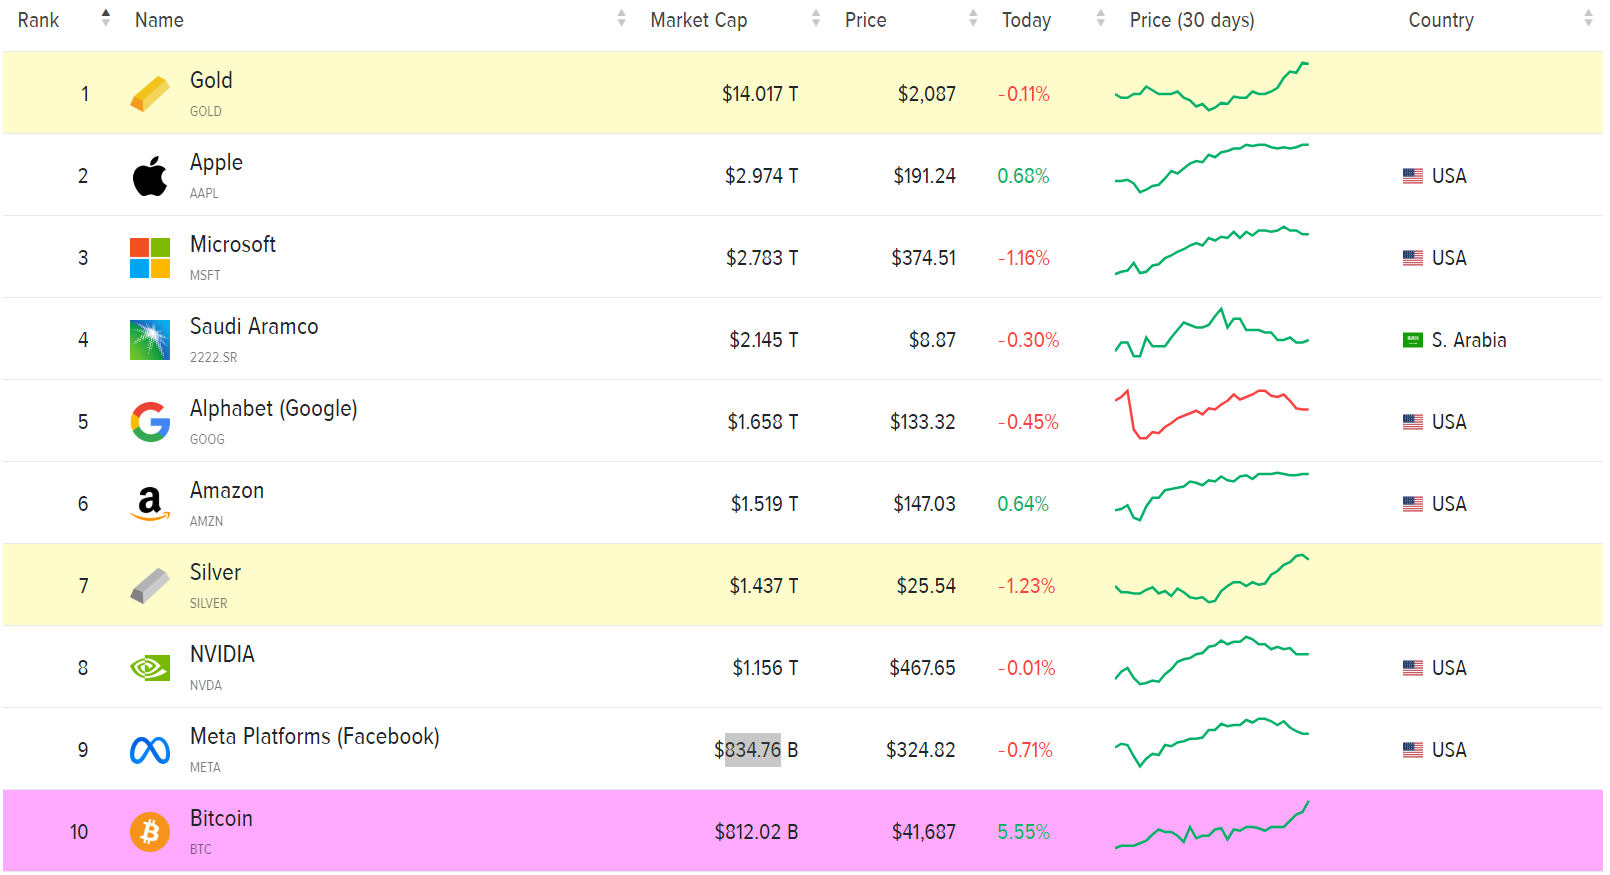This screenshot has width=1610, height=875.
Task: Click Meta's $834.76 B market cap
Action: coord(756,750)
